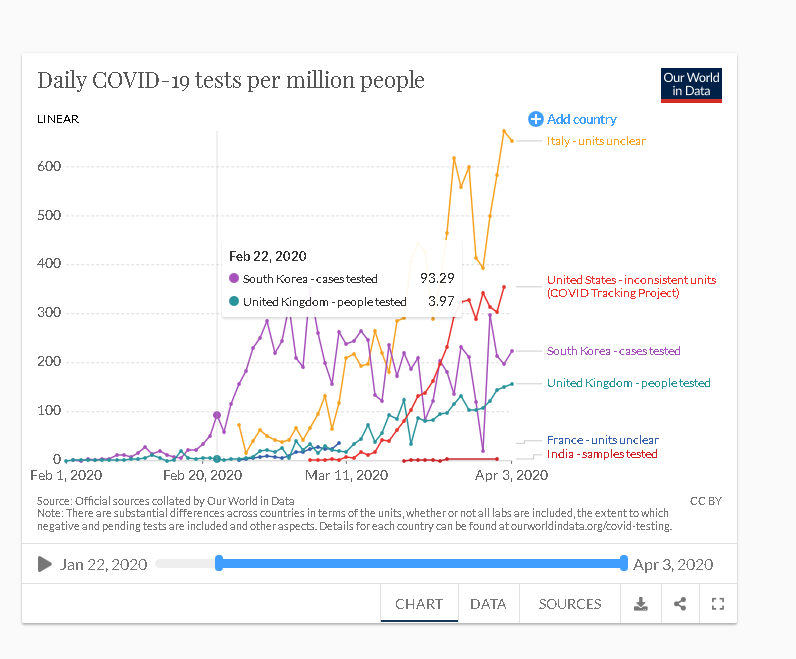Viewport: 796px width, 659px height.
Task: View the SOURCES tab
Action: pos(570,604)
